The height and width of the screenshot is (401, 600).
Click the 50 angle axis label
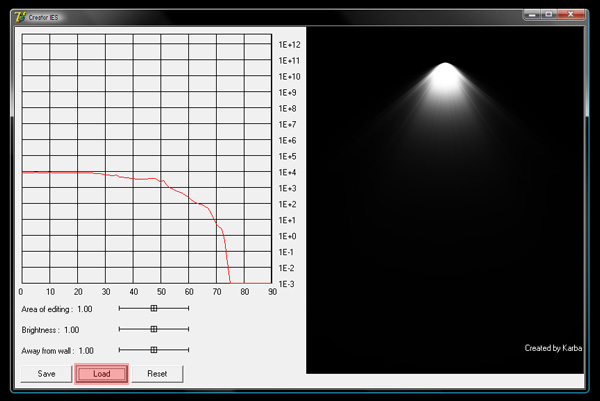point(161,292)
